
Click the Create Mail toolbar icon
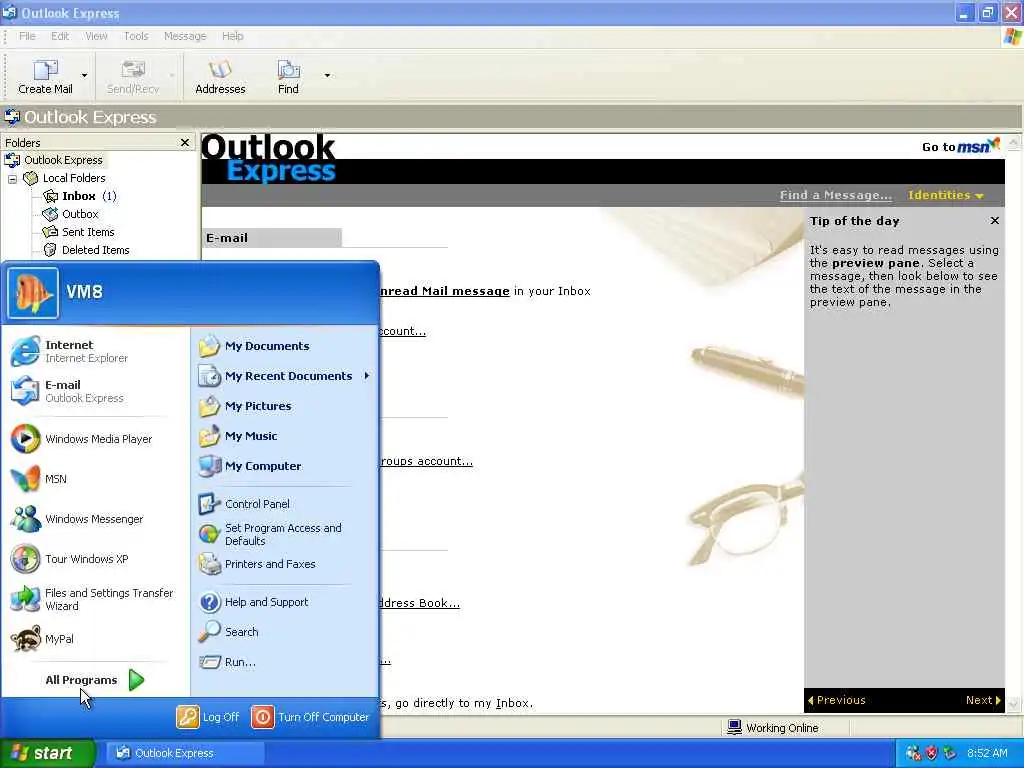tap(45, 76)
